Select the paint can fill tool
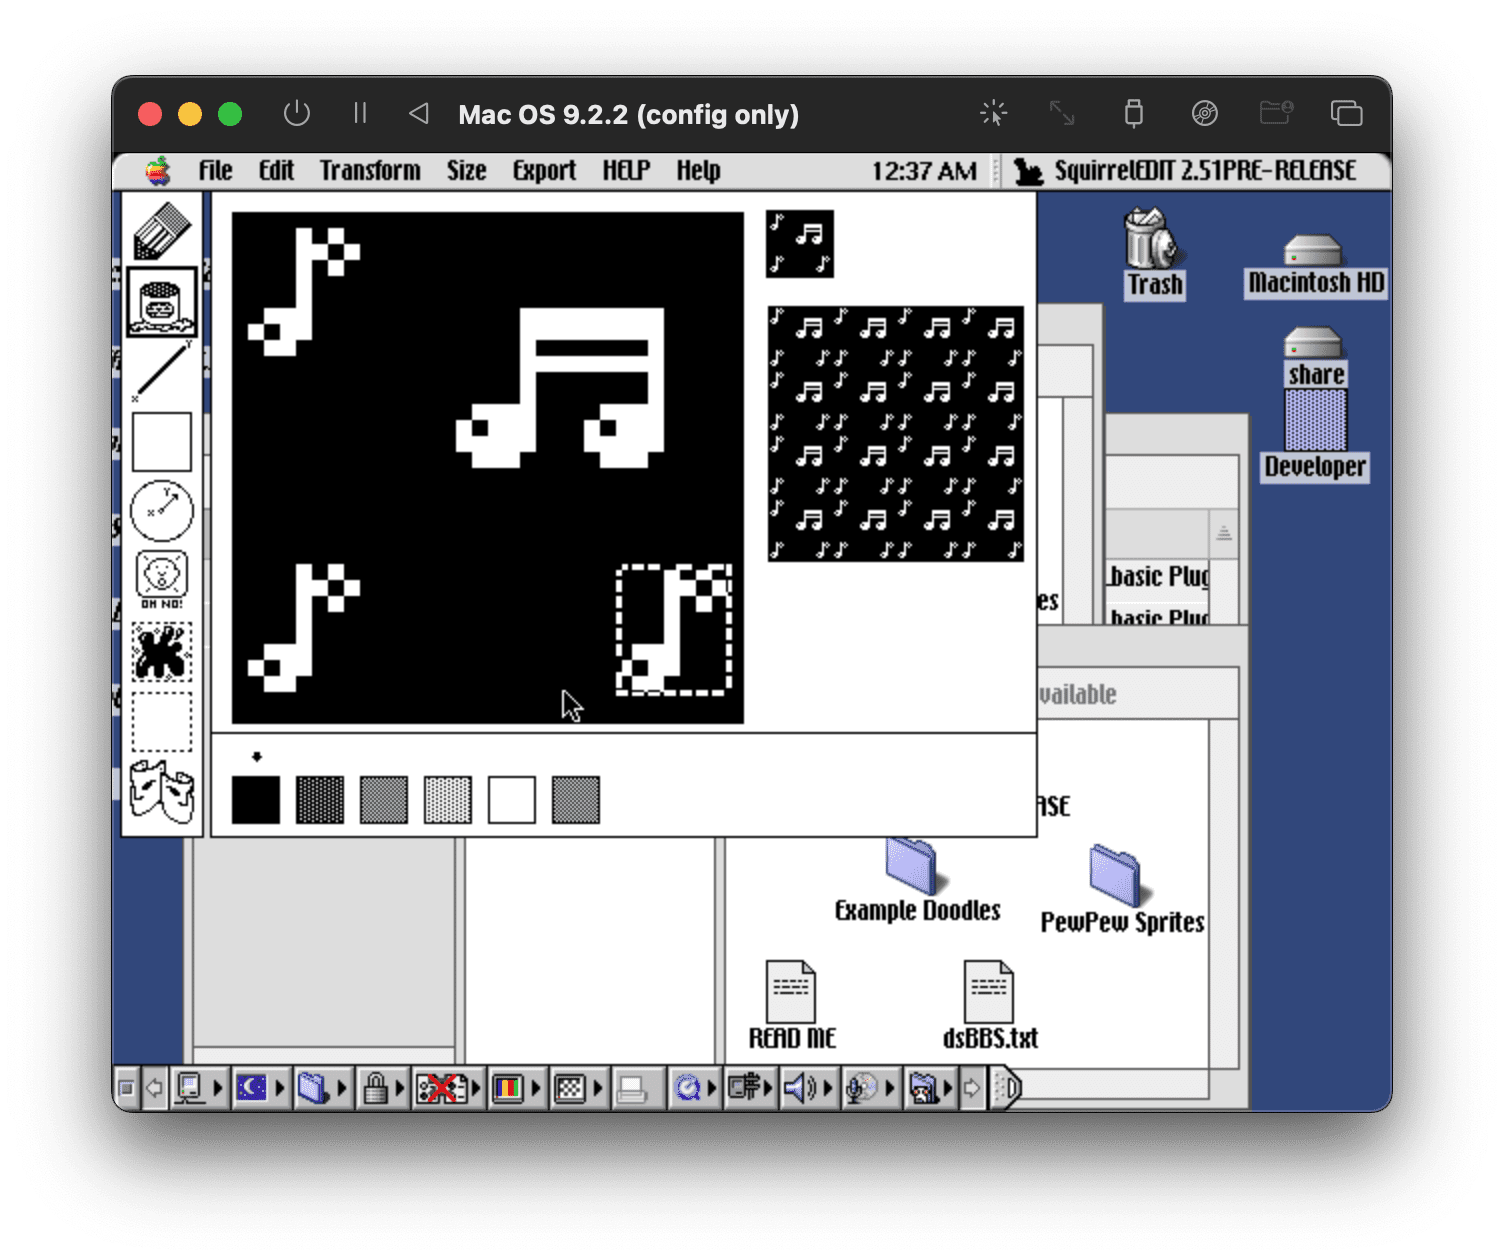 tap(161, 301)
